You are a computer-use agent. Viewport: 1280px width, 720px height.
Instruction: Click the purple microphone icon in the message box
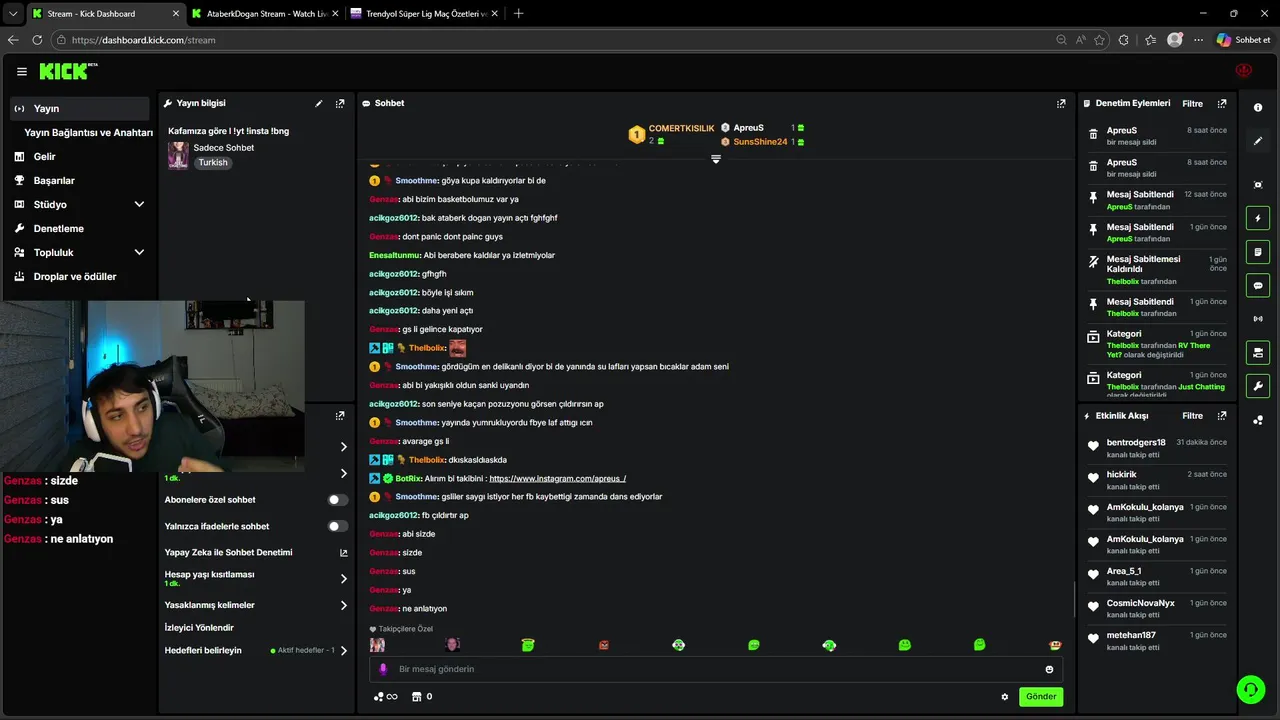tap(383, 669)
